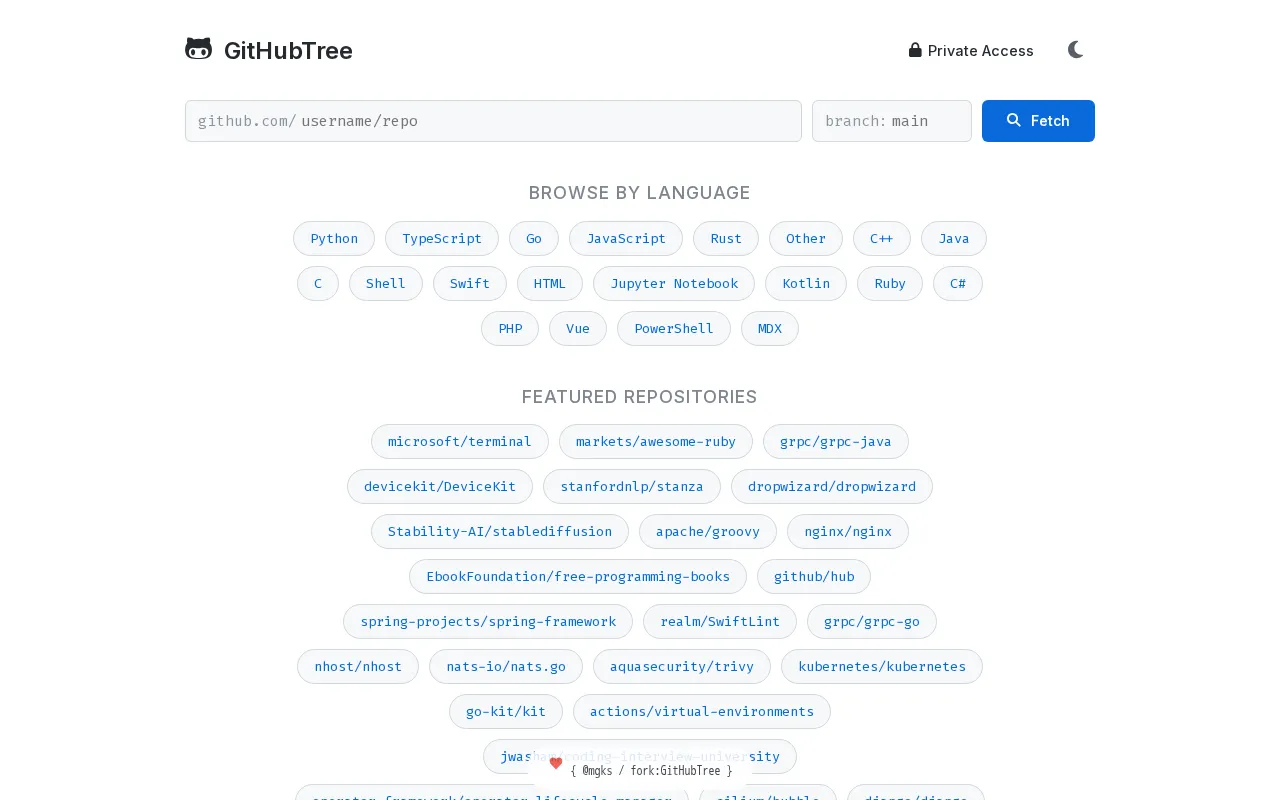The image size is (1280, 800).
Task: Select the Python language chip
Action: click(334, 238)
